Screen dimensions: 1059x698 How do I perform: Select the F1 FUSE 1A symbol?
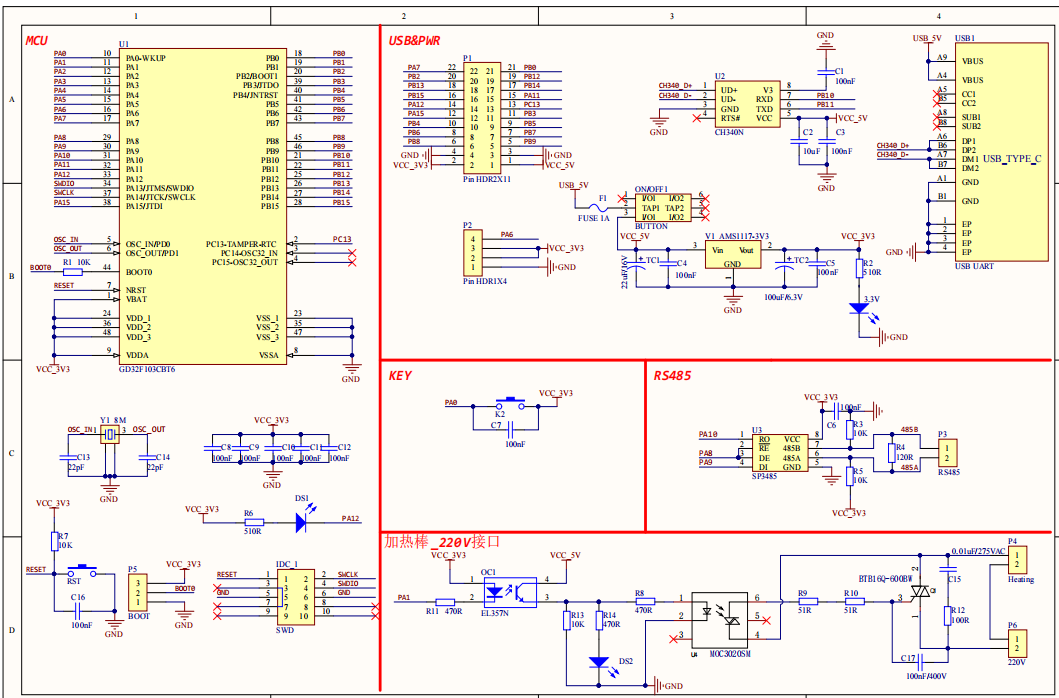point(603,201)
